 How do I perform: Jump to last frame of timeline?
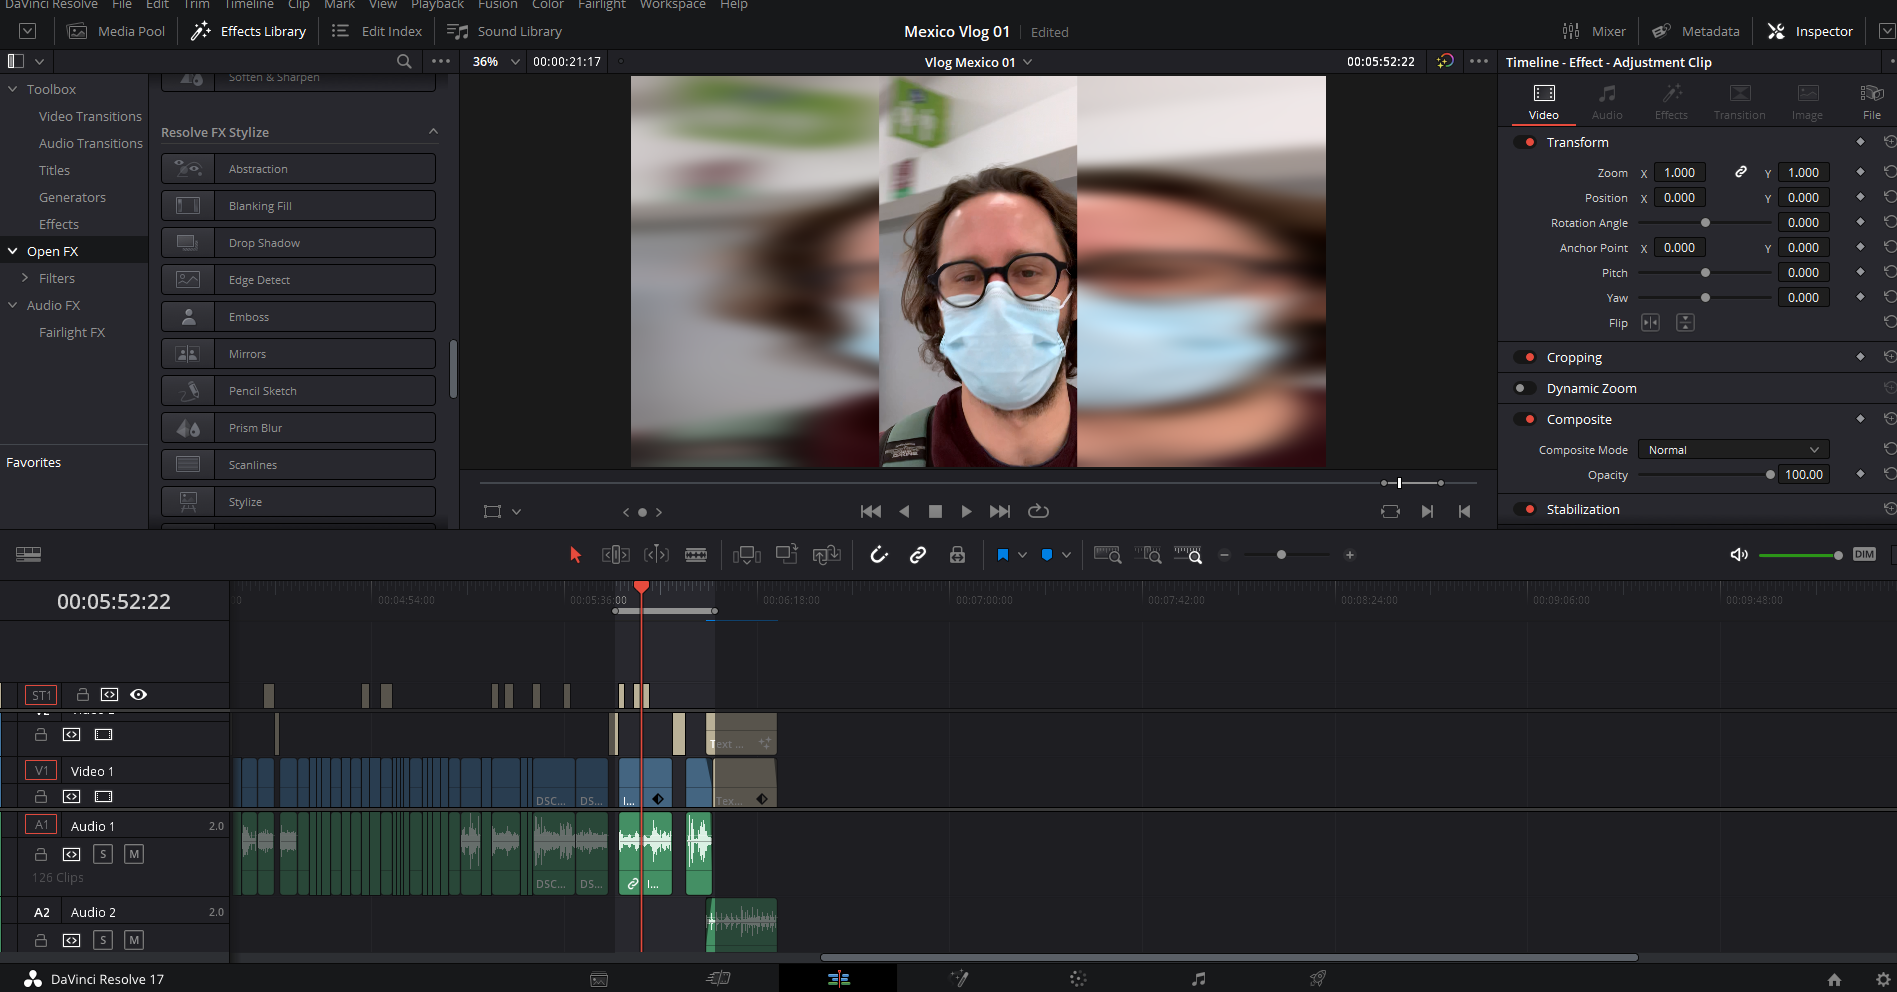pyautogui.click(x=1000, y=511)
